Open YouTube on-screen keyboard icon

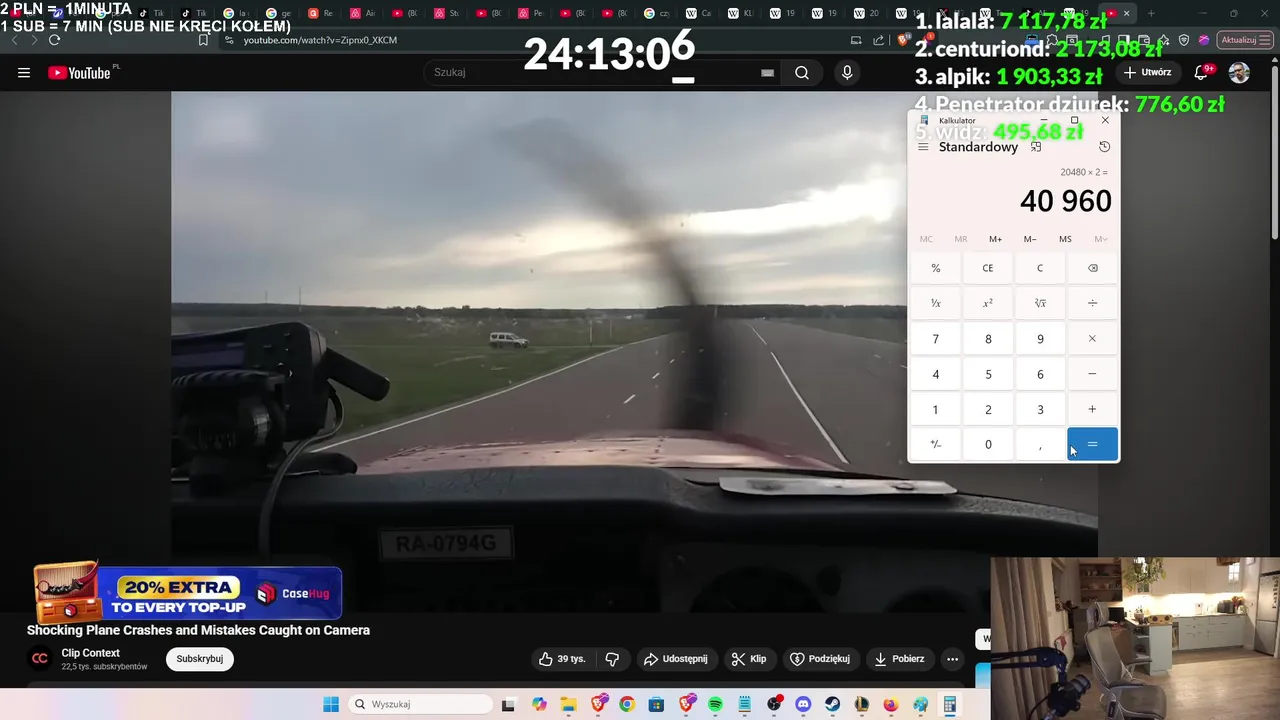point(767,72)
